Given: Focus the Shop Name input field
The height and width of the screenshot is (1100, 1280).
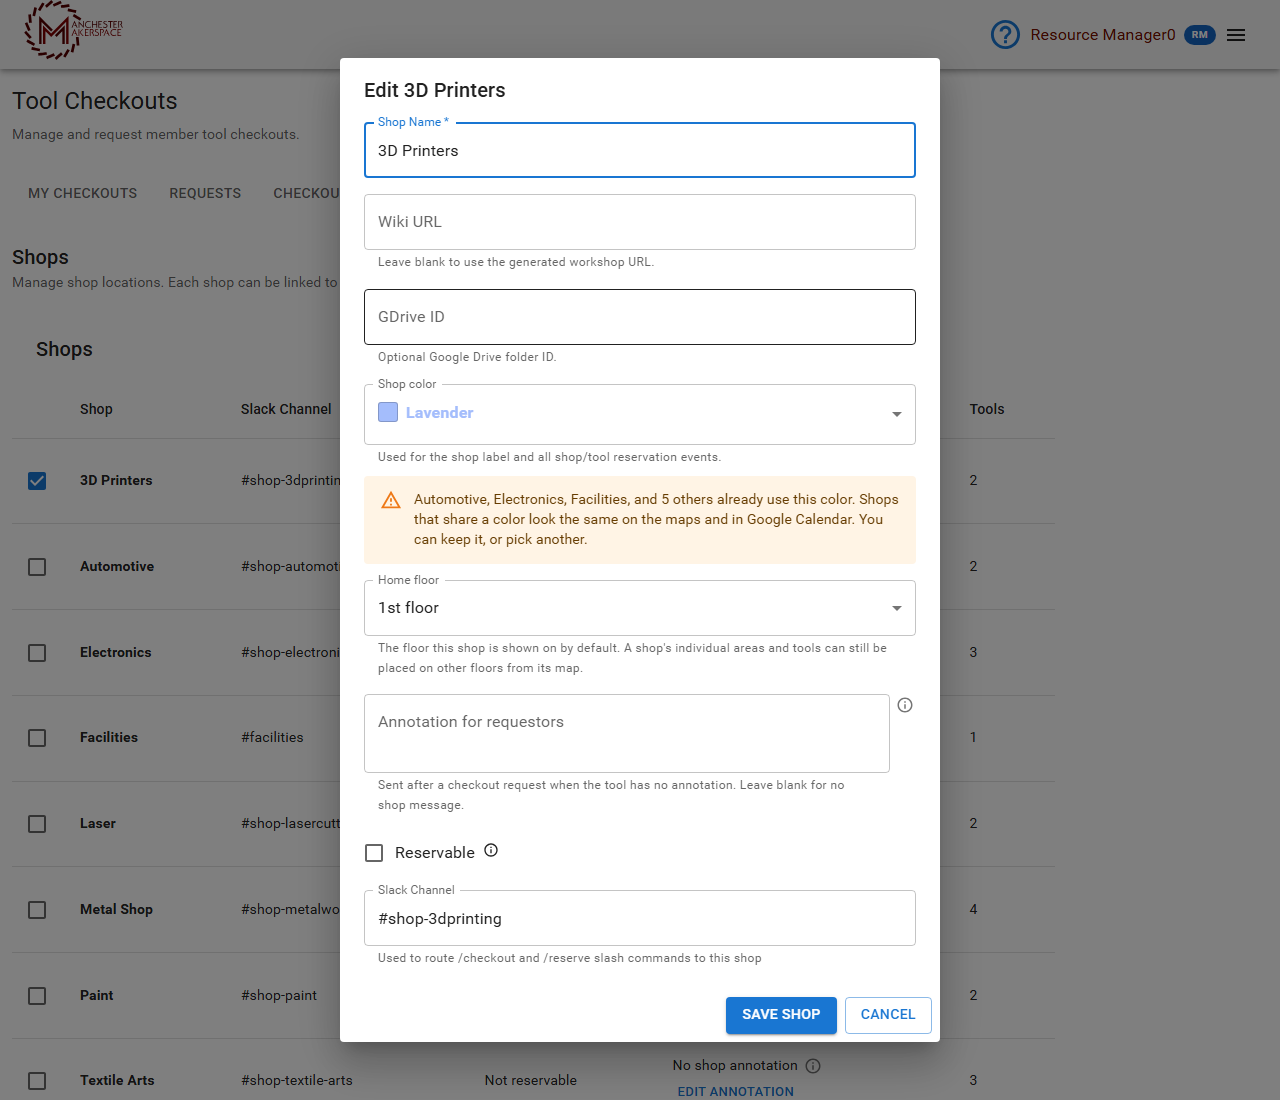Looking at the screenshot, I should 640,151.
